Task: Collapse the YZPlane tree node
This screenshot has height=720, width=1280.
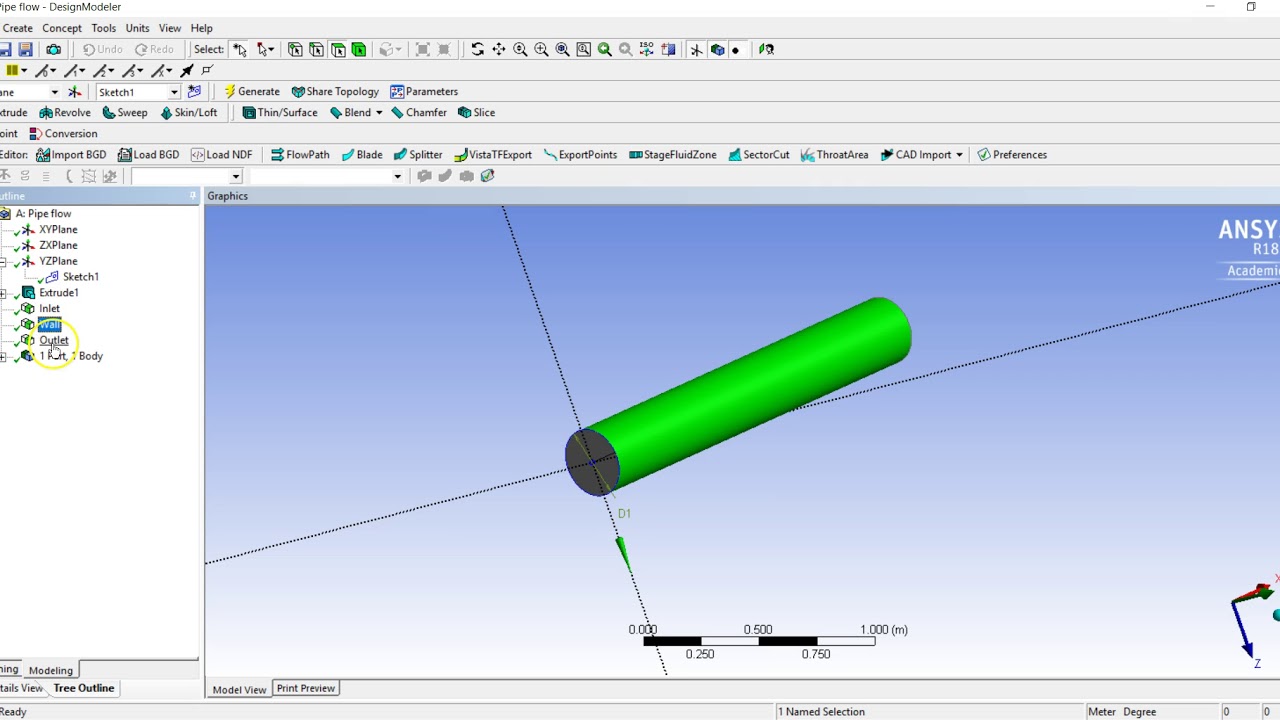Action: click(3, 262)
